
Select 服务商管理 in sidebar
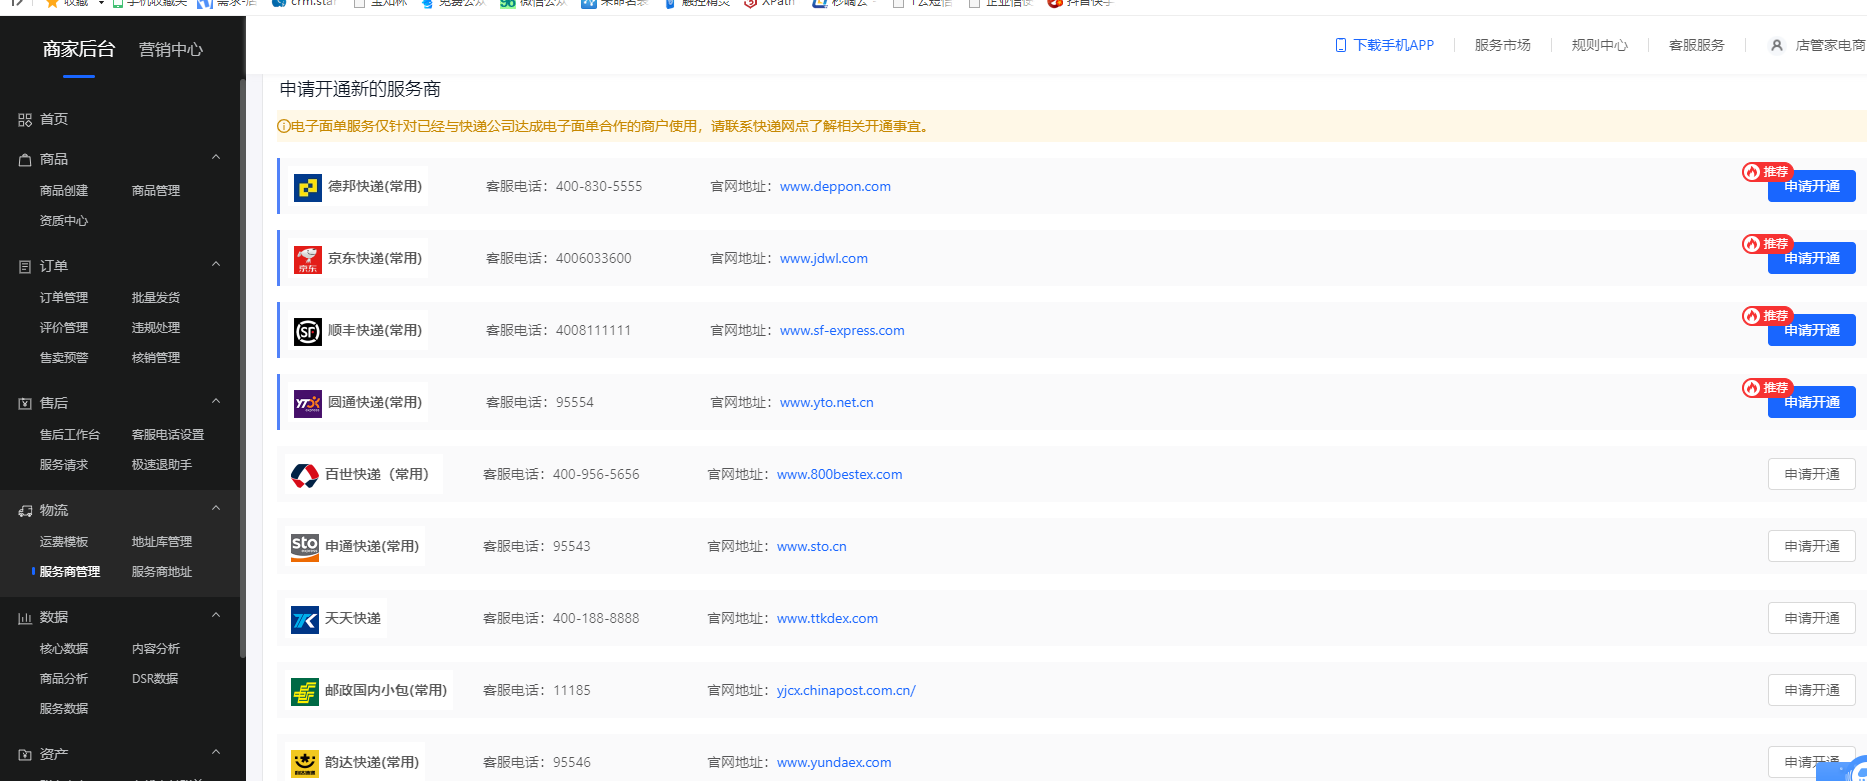pyautogui.click(x=70, y=572)
